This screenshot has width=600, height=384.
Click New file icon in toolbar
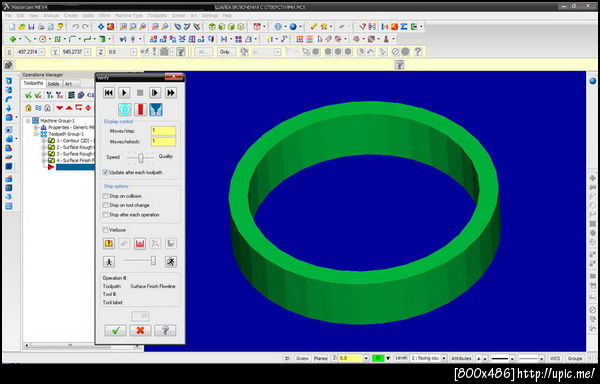click(x=12, y=27)
